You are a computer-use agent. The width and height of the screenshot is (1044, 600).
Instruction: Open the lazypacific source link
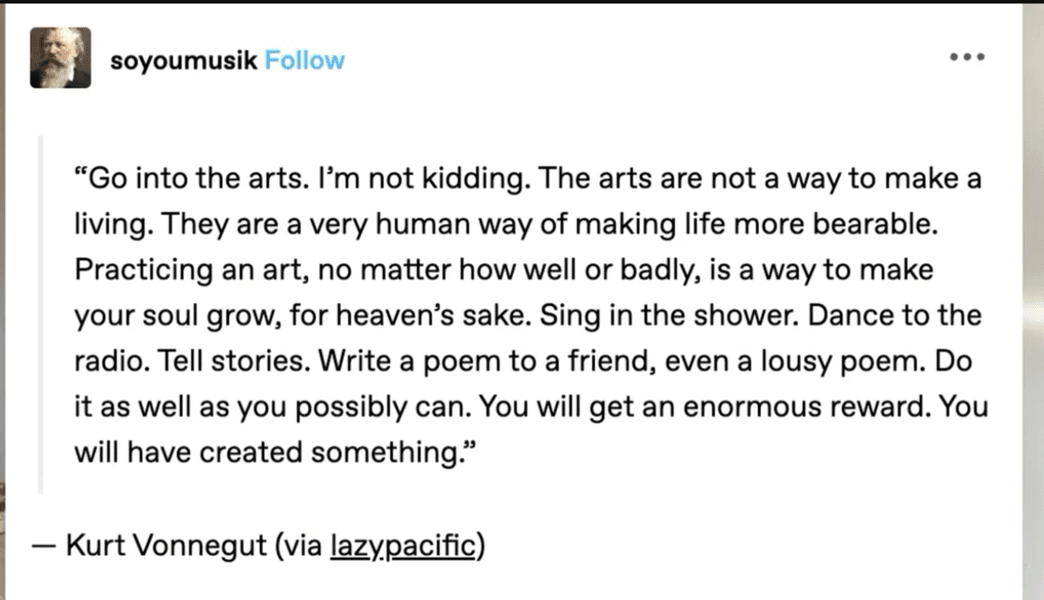click(x=403, y=545)
